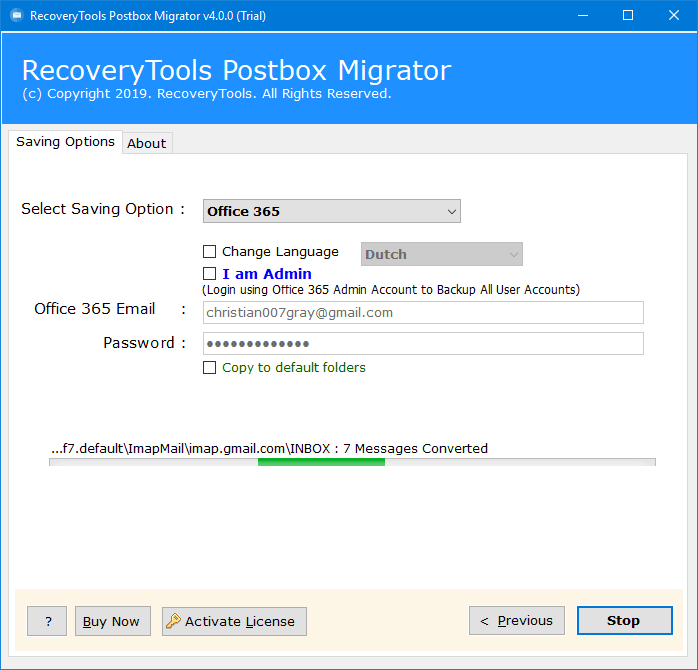
Task: Click the RecoveryTools app icon in title bar
Action: (x=17, y=16)
